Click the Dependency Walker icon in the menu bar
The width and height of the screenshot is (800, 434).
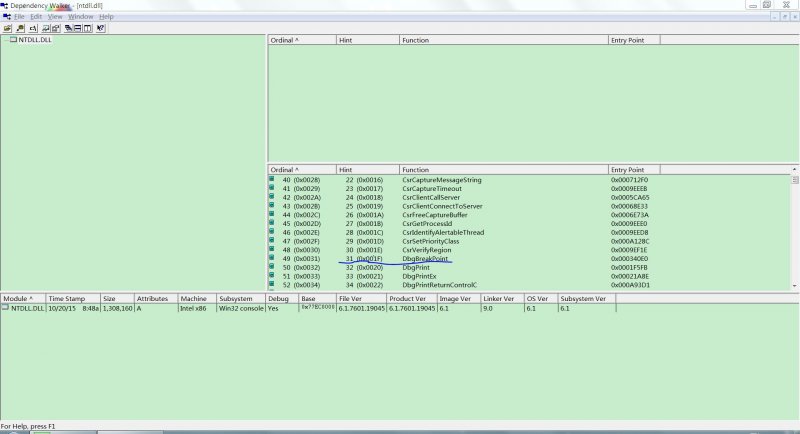(7, 16)
